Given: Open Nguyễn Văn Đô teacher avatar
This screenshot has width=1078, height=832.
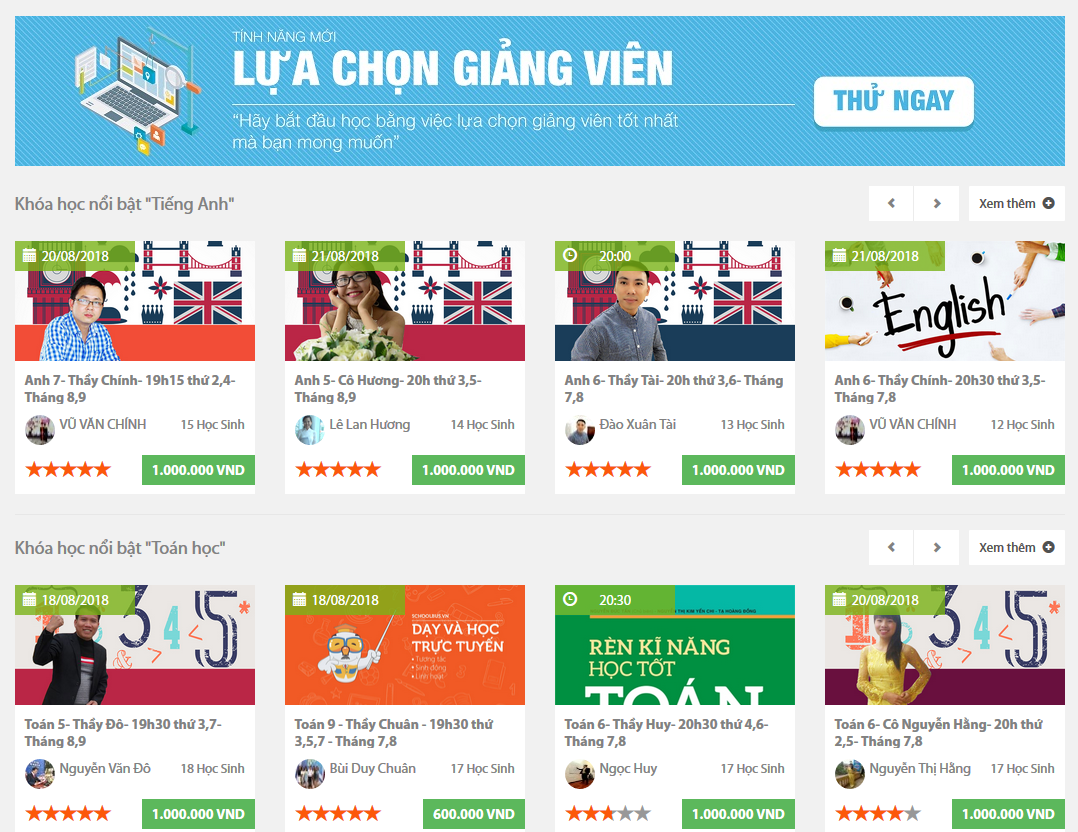Looking at the screenshot, I should 40,774.
